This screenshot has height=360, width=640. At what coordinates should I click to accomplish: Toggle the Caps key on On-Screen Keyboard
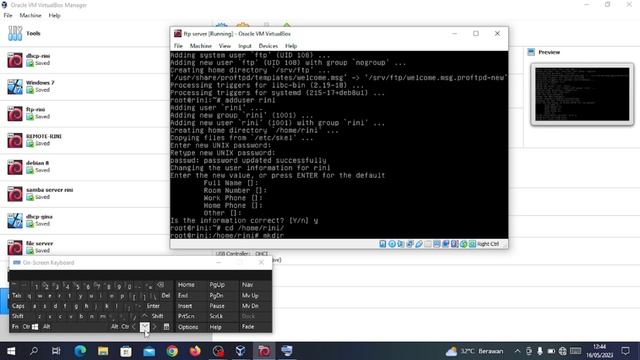pyautogui.click(x=18, y=306)
